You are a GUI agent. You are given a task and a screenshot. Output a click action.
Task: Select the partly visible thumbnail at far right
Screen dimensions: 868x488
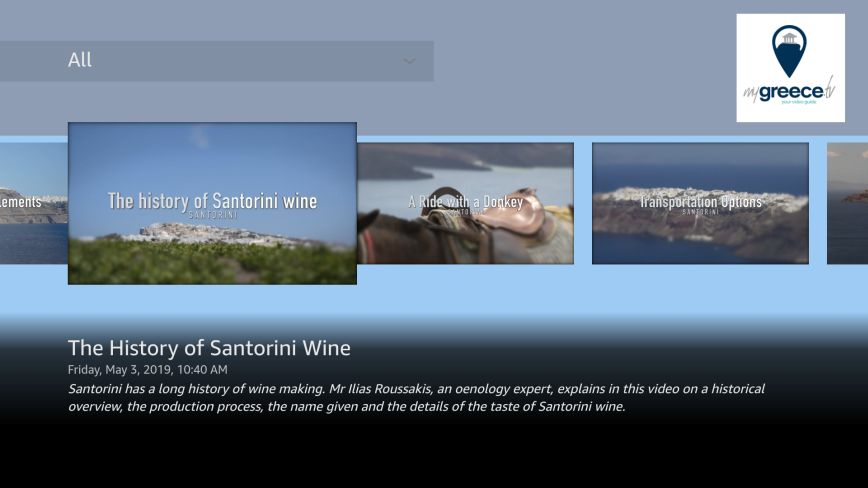[848, 203]
